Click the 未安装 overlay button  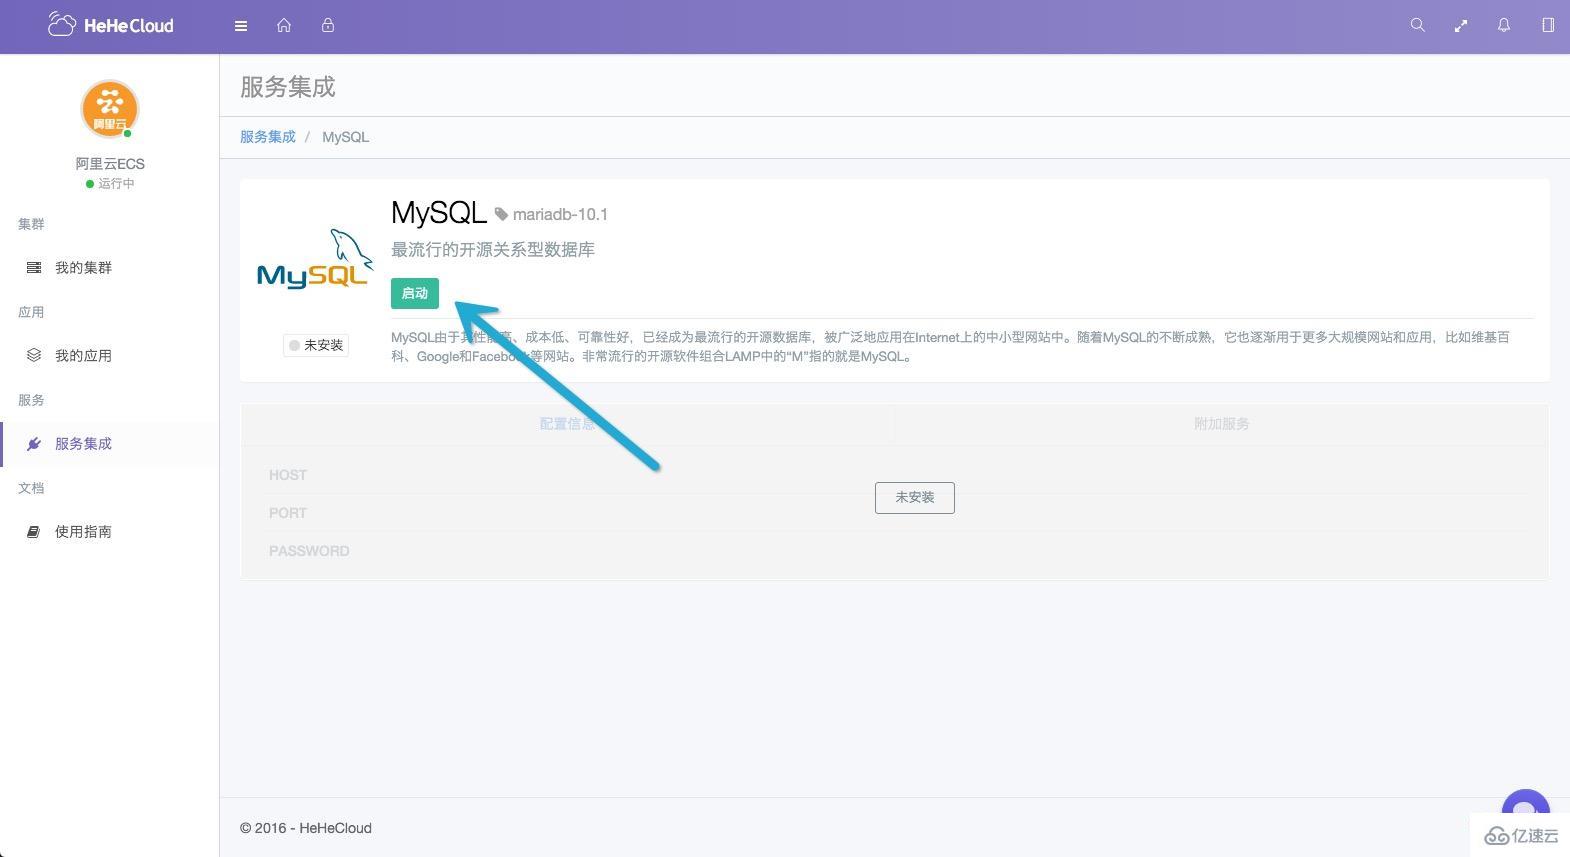pos(915,497)
